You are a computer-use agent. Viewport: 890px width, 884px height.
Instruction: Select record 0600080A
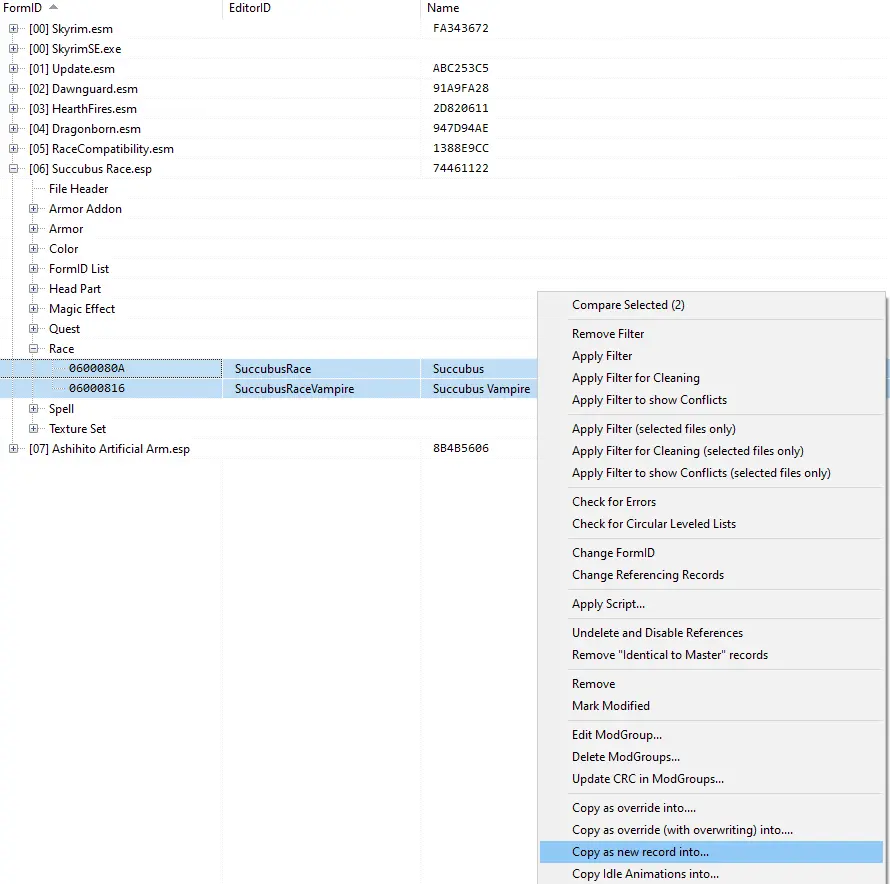coord(96,368)
